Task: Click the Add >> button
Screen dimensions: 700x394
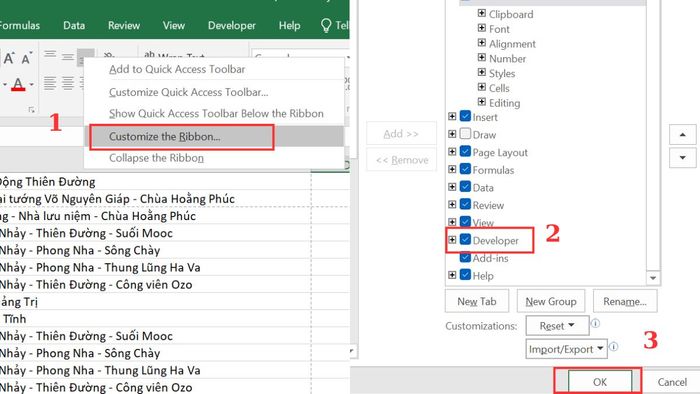Action: click(x=401, y=133)
